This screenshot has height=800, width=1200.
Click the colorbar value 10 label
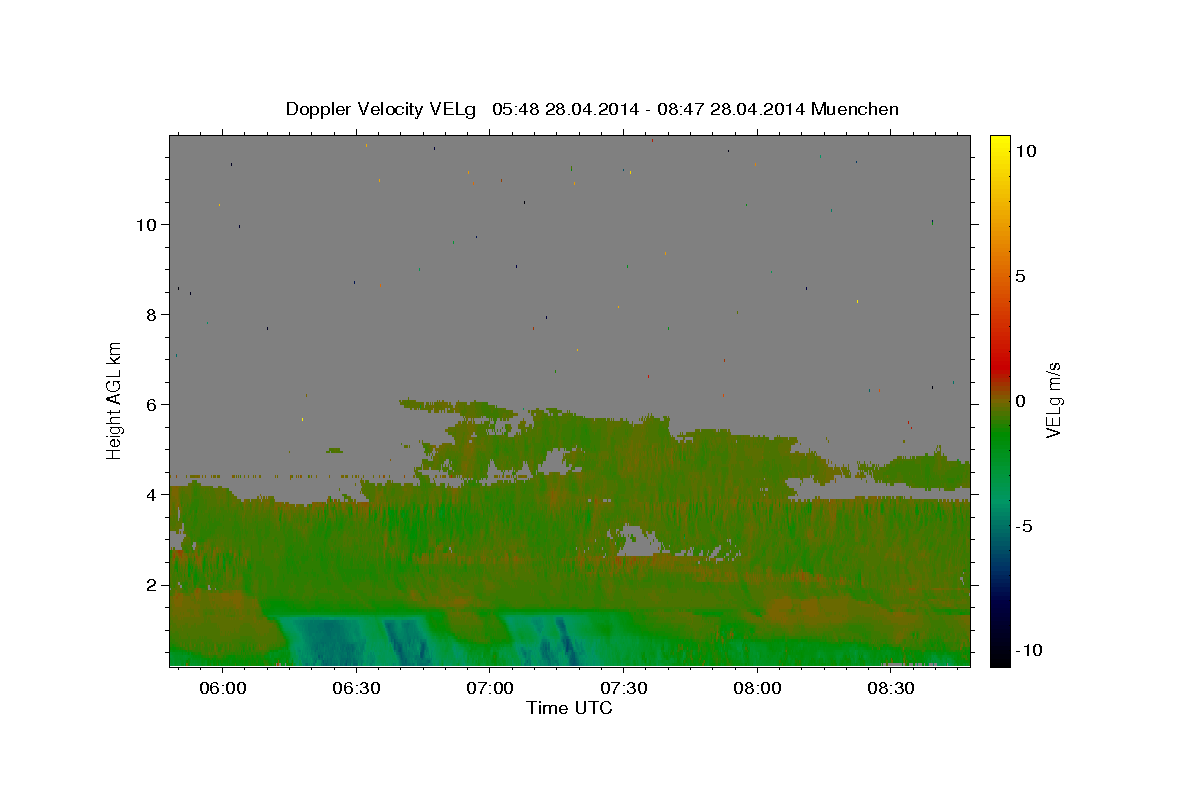[1026, 150]
